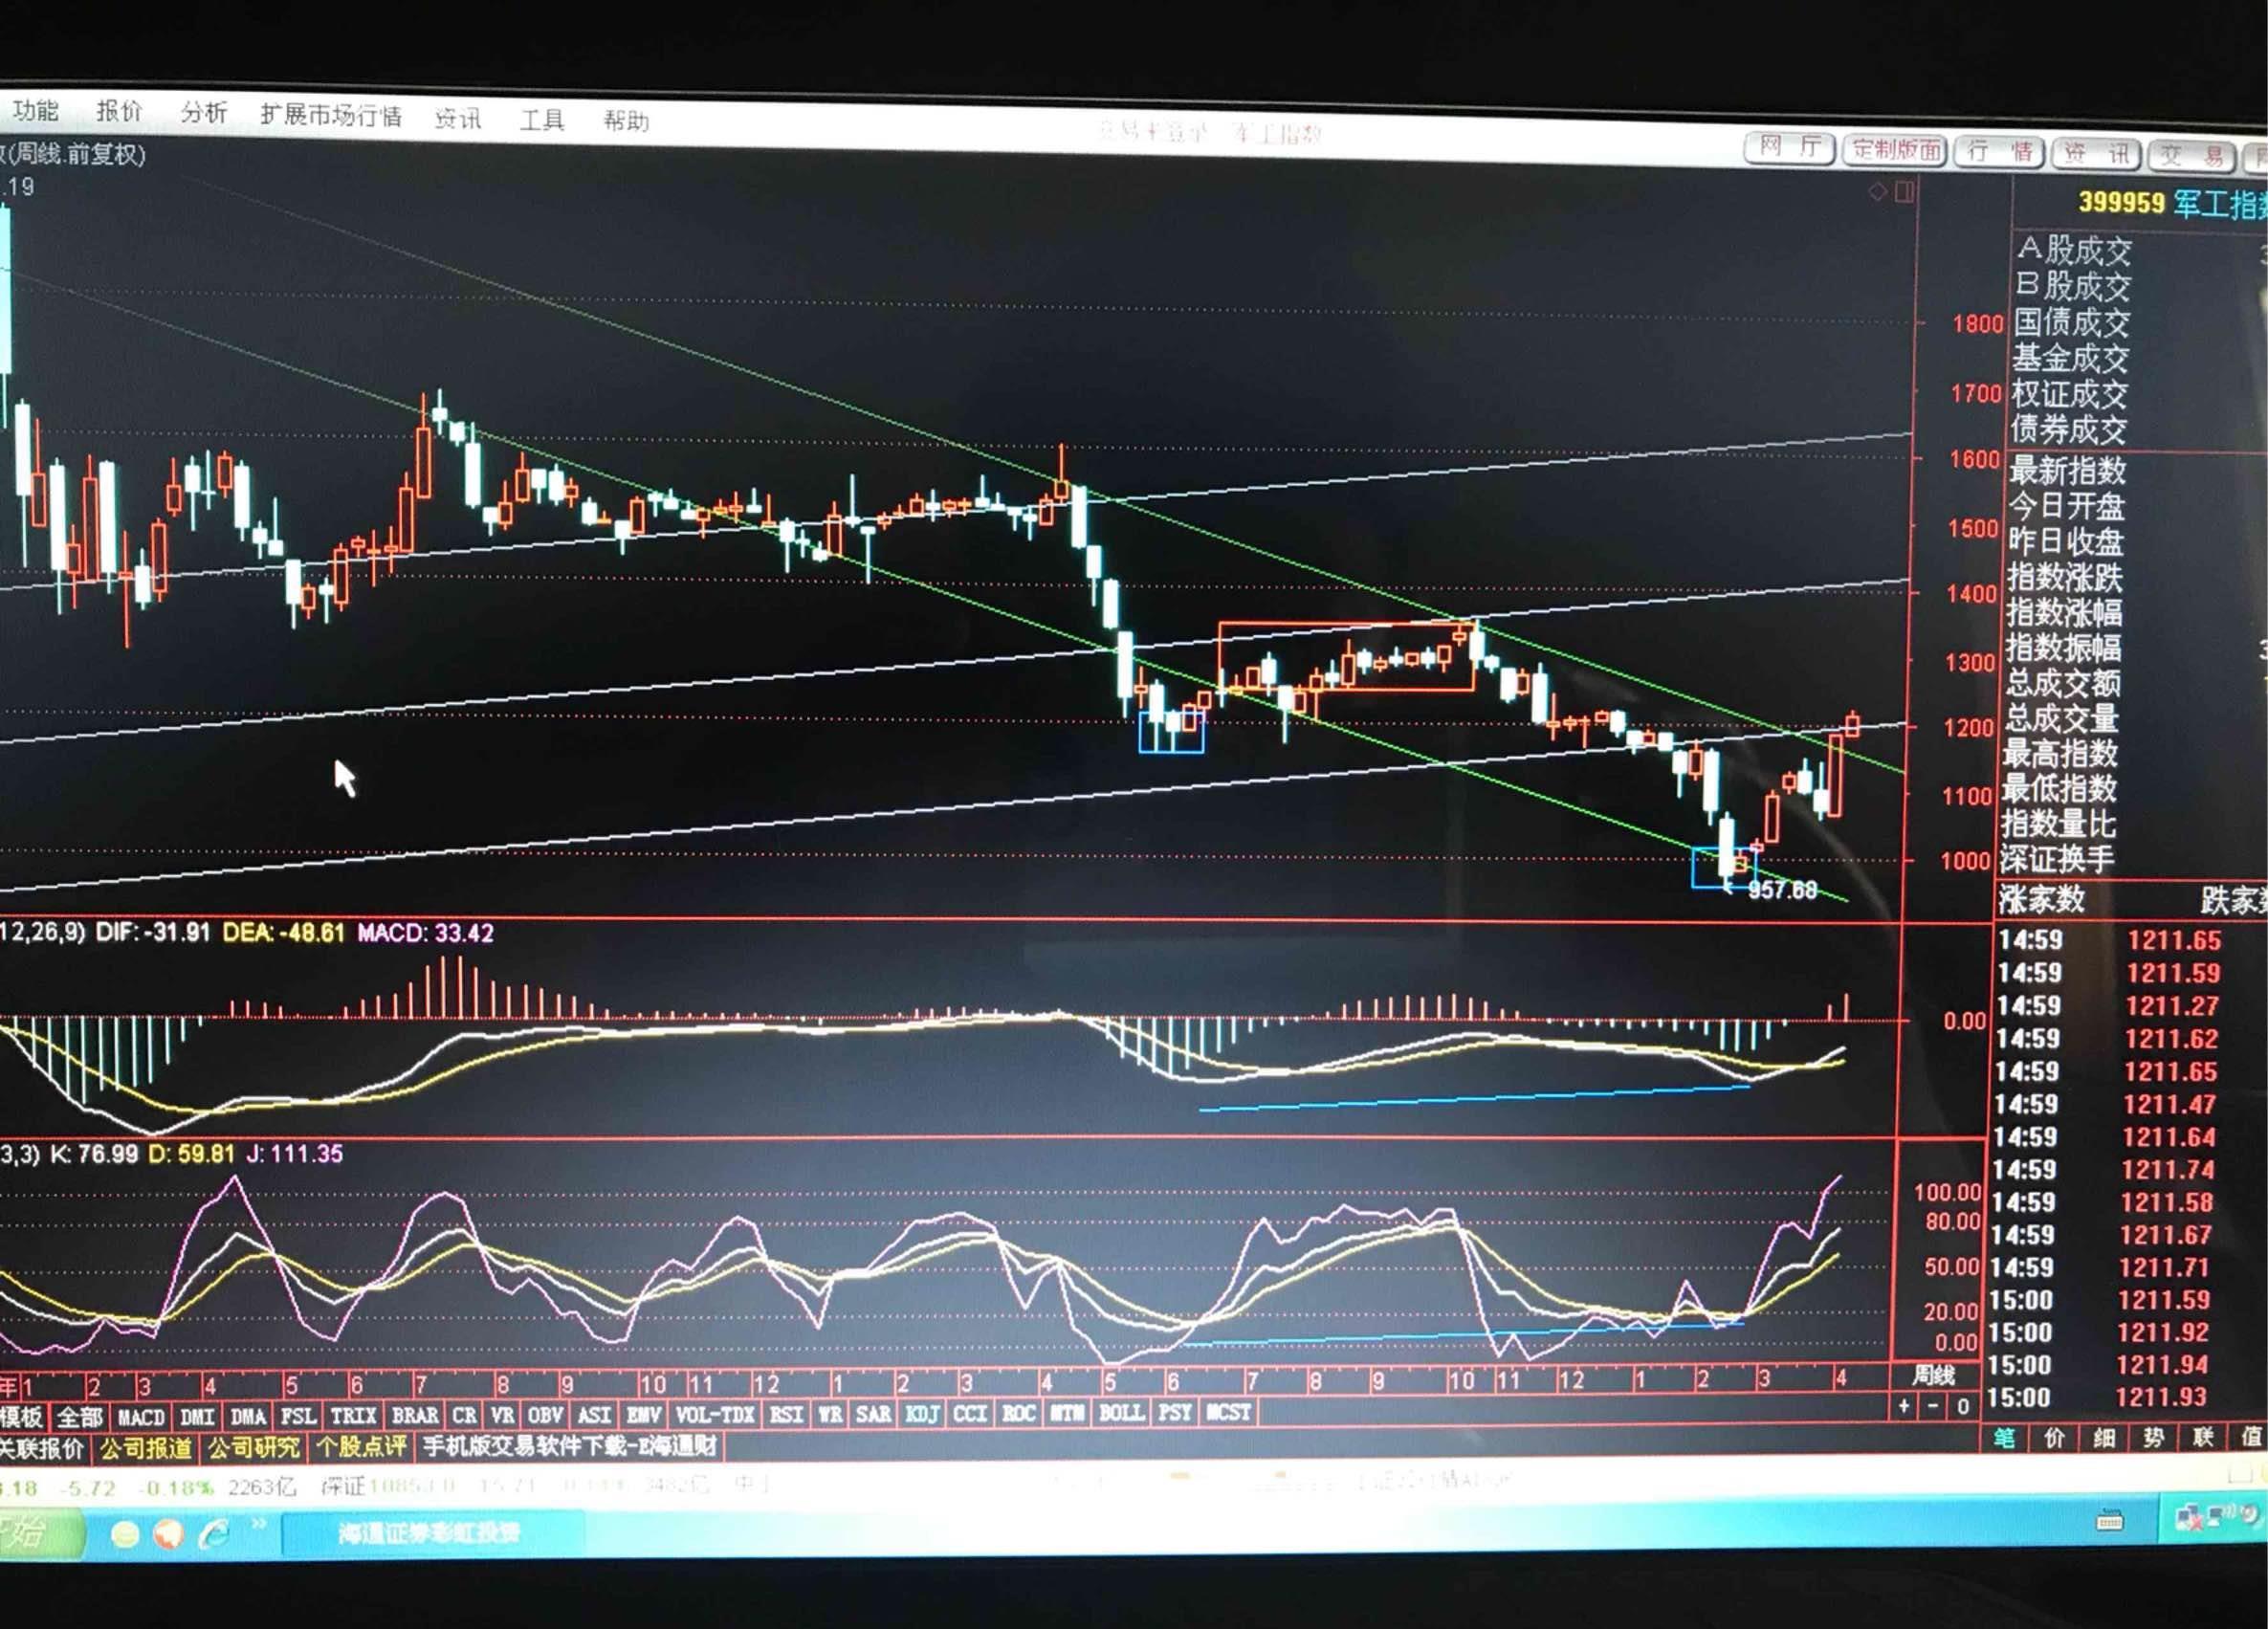Click the 手机版交易软件下载-E海通财 link
The width and height of the screenshot is (2268, 1629).
click(569, 1445)
